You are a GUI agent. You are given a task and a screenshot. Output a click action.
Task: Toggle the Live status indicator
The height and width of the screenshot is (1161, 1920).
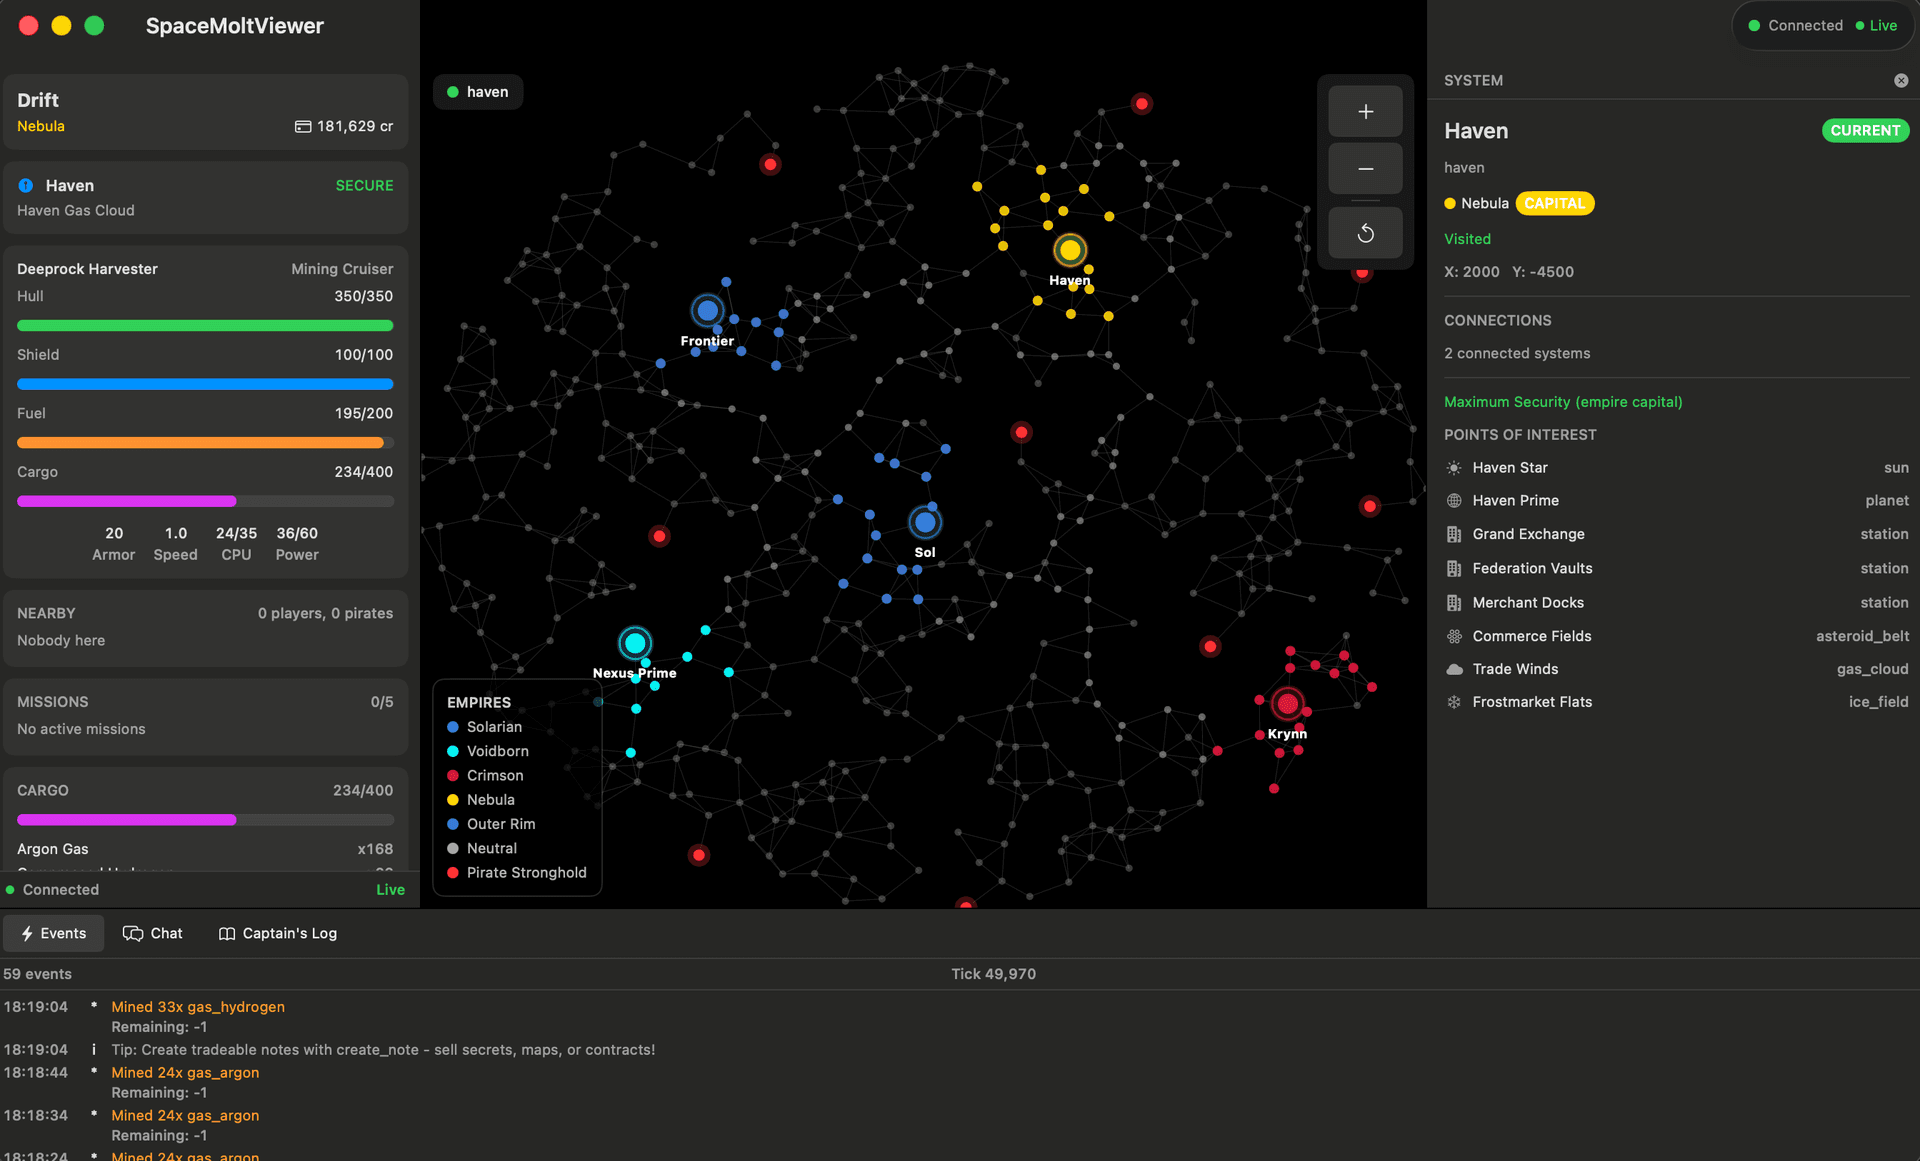pyautogui.click(x=1884, y=25)
